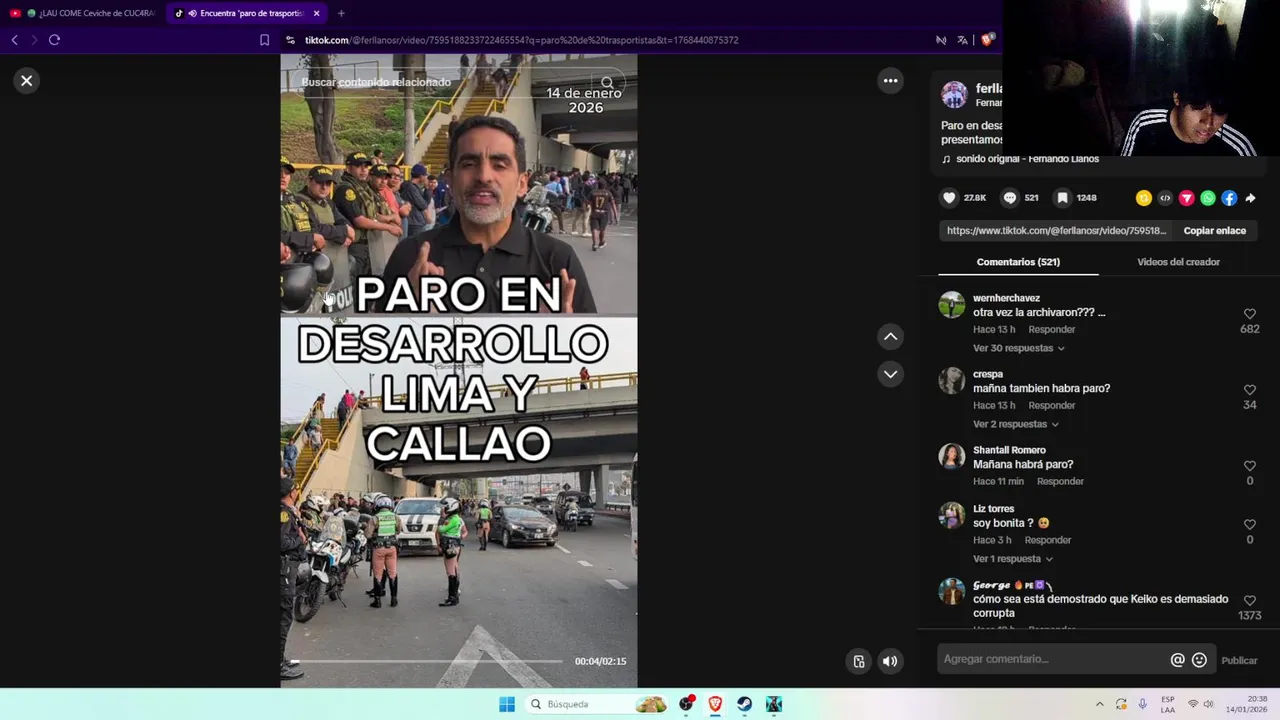The image size is (1280, 720).
Task: Insert a mention with @ icon
Action: pos(1177,660)
